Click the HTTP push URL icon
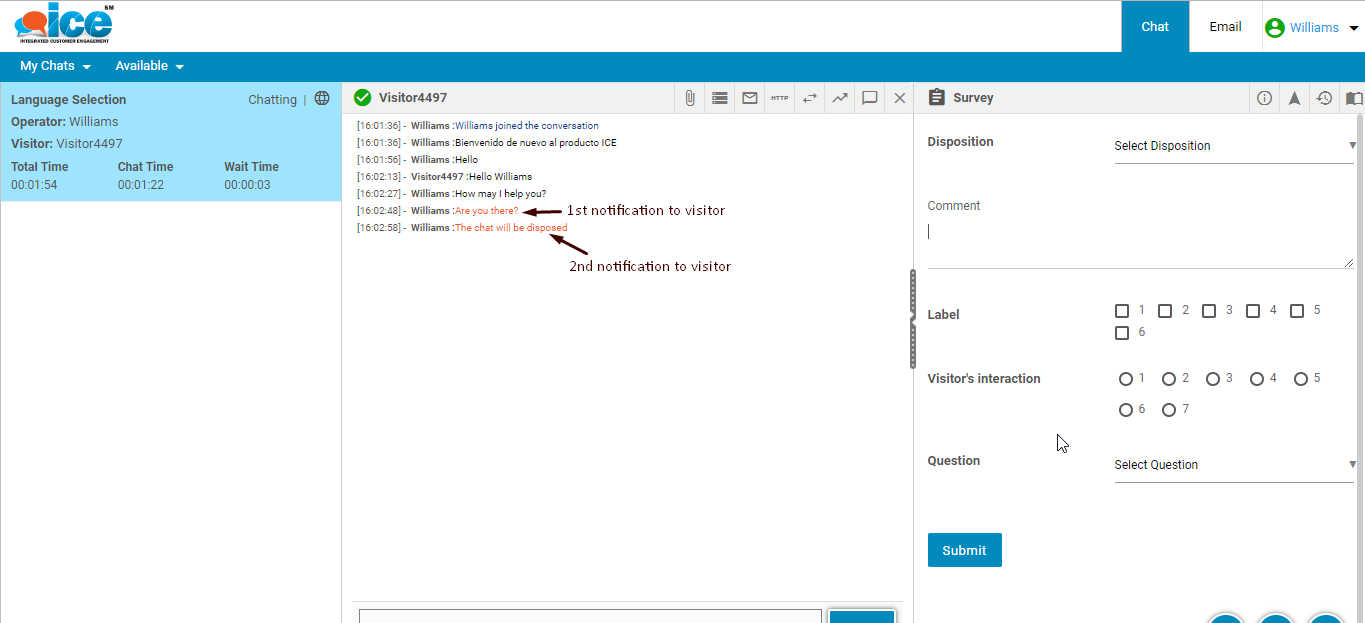This screenshot has height=623, width=1365. pos(779,98)
